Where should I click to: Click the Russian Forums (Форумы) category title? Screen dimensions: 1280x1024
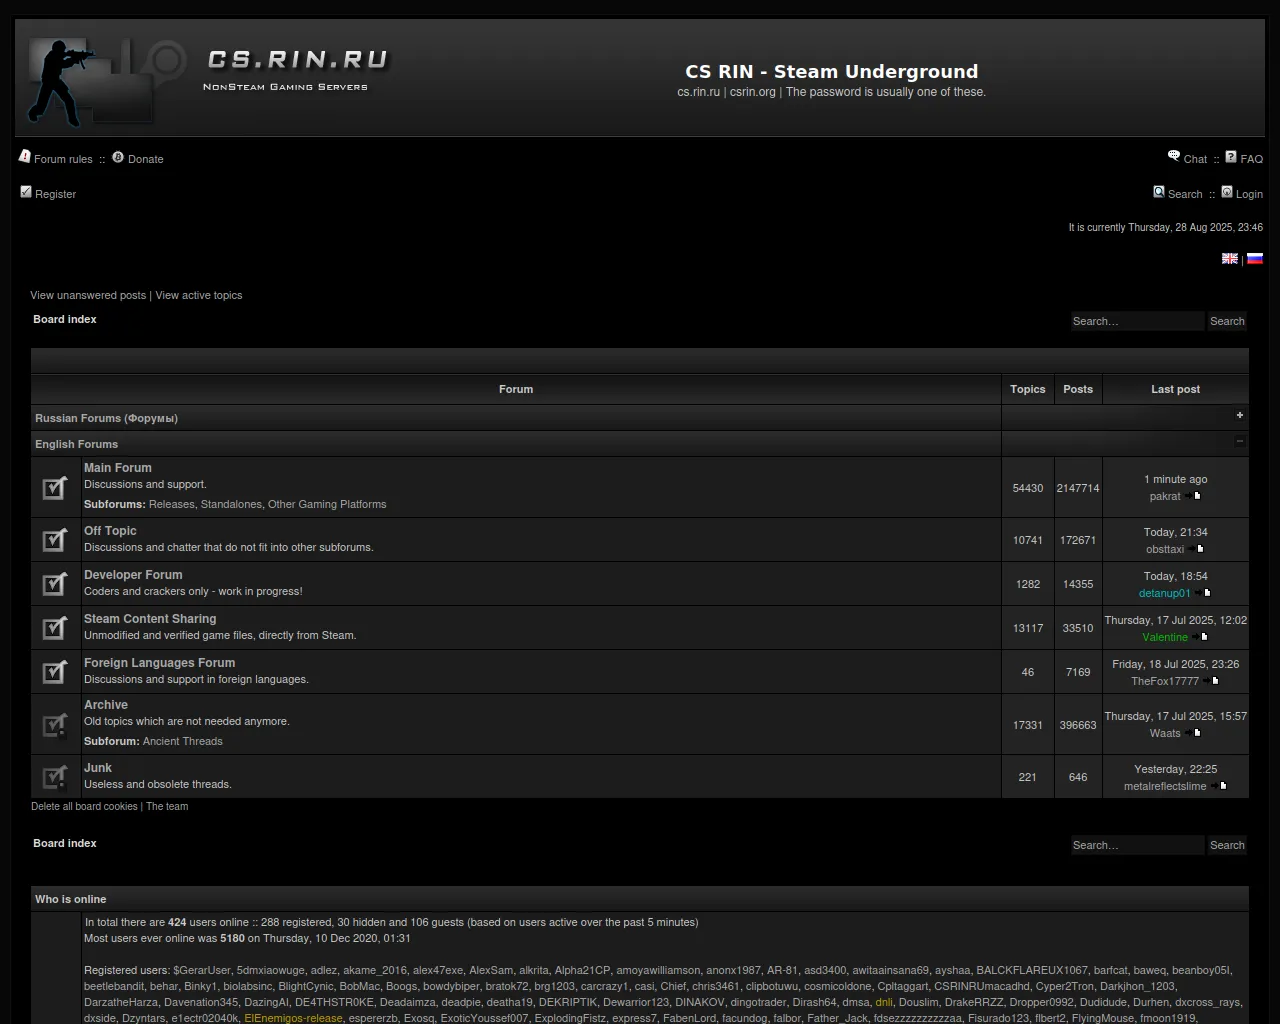pos(106,418)
